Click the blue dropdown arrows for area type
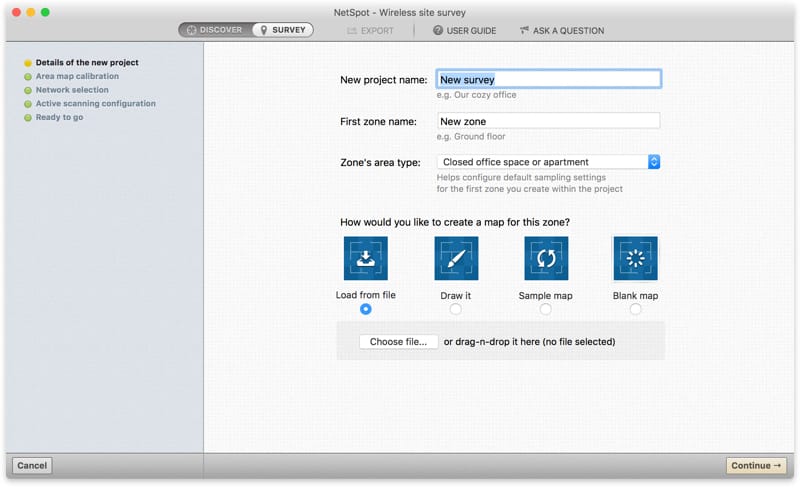This screenshot has width=800, height=488. coord(654,162)
